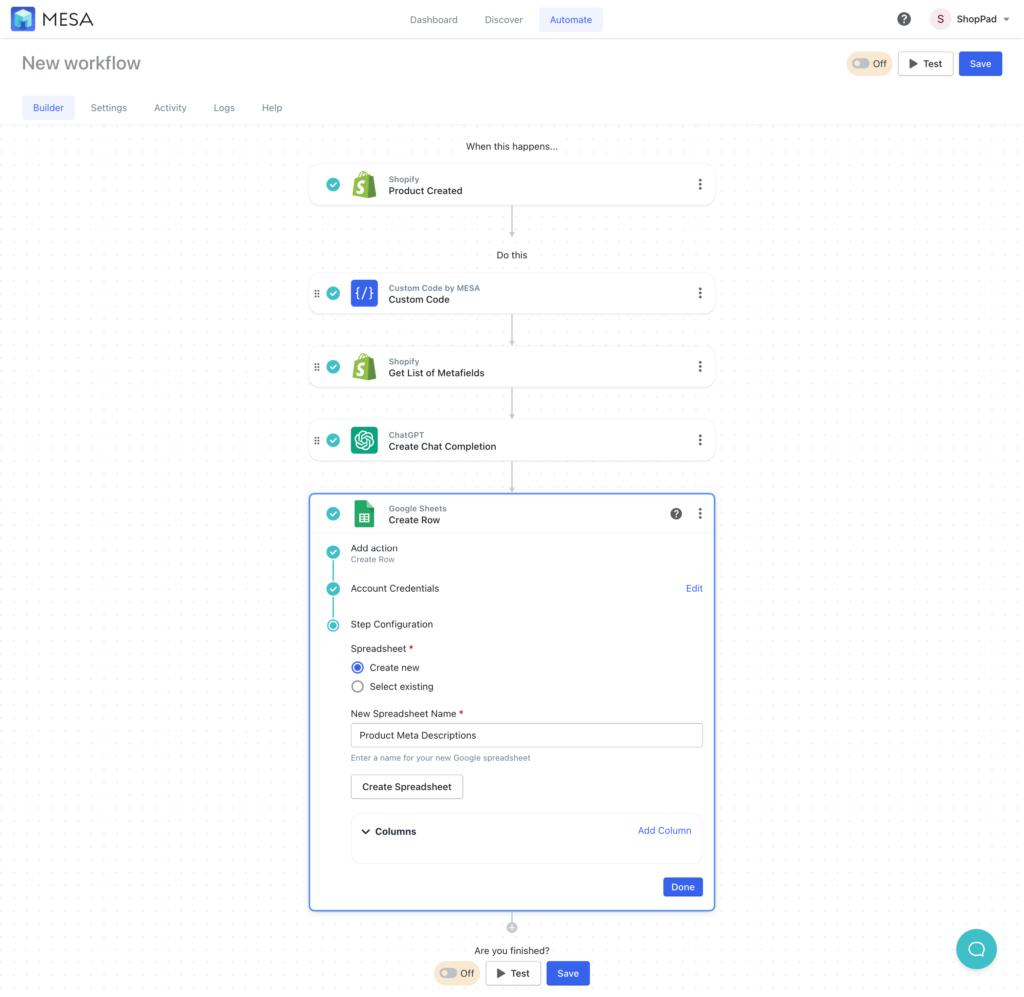Image resolution: width=1024 pixels, height=997 pixels.
Task: Open the ShopPad account dropdown
Action: coord(970,18)
